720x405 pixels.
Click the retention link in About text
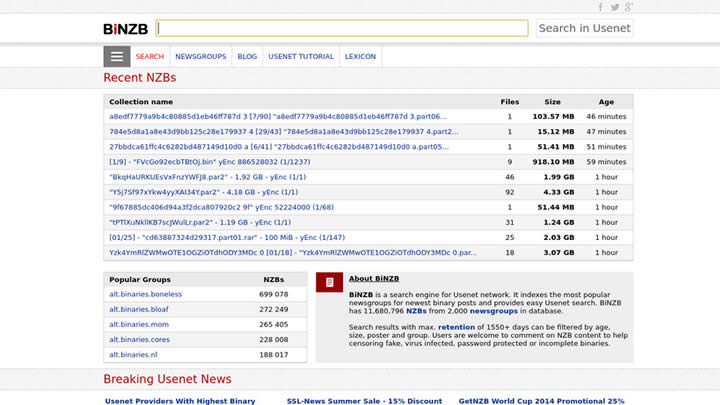coord(456,327)
